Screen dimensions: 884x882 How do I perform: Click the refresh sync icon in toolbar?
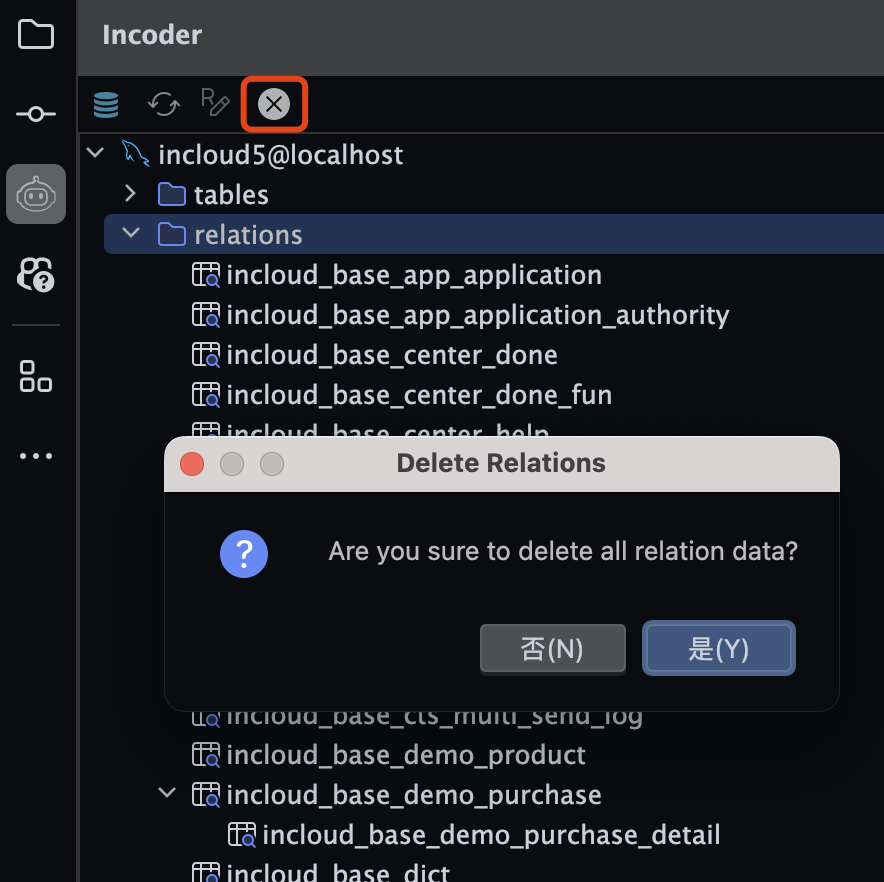pos(163,104)
